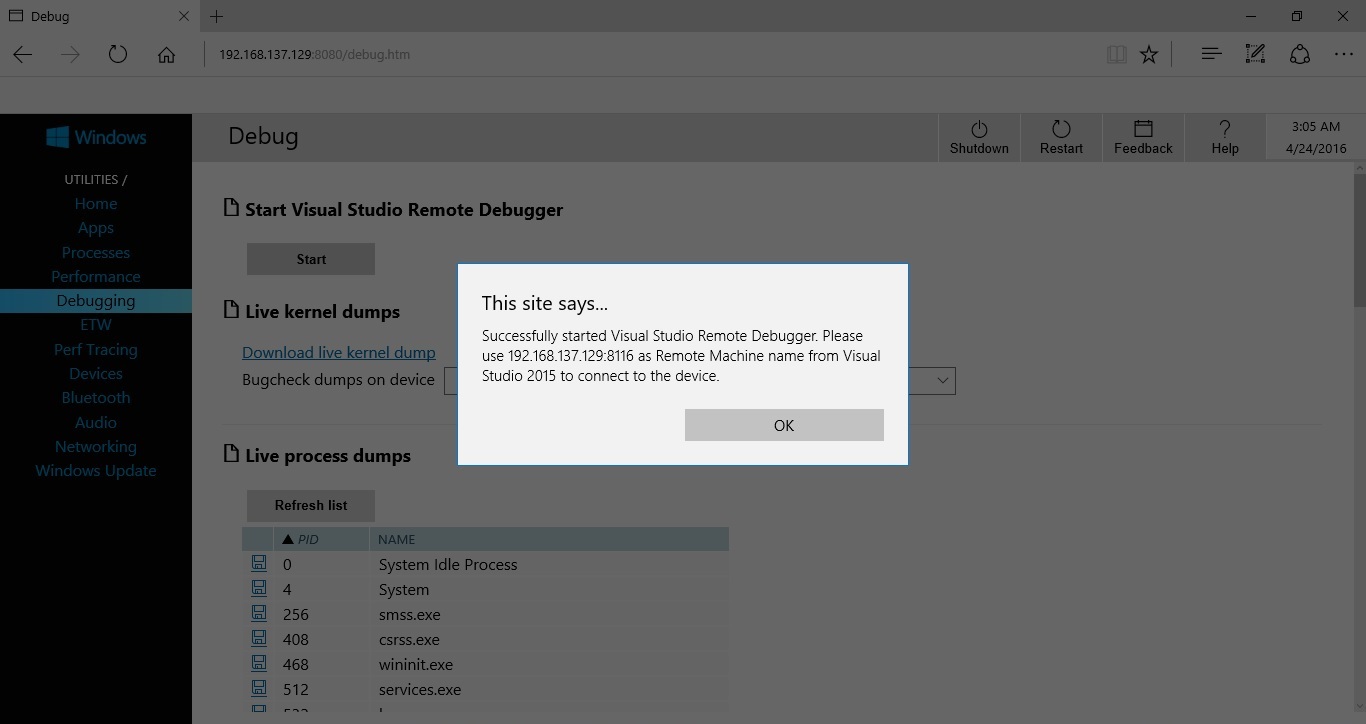
Task: Open Devices in sidebar
Action: coord(96,374)
